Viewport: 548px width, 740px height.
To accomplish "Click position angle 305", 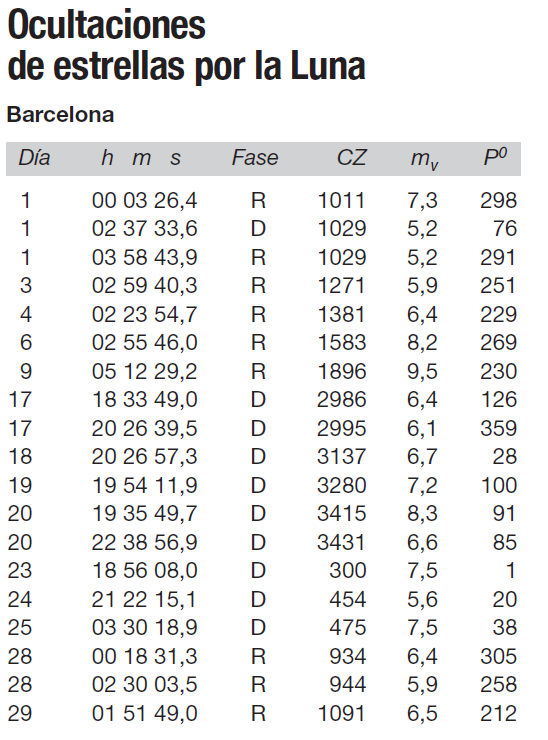I will (498, 656).
